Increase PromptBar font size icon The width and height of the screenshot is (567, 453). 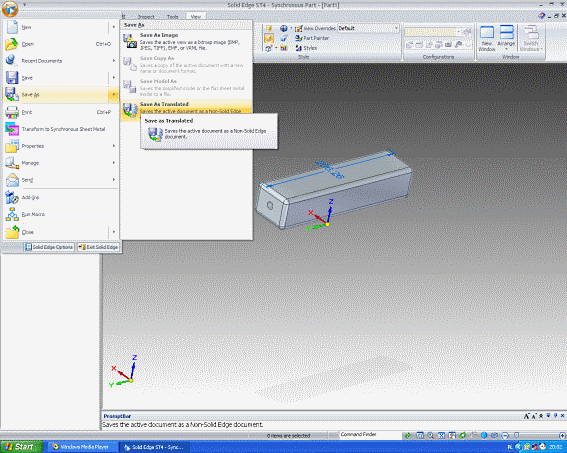(x=526, y=416)
